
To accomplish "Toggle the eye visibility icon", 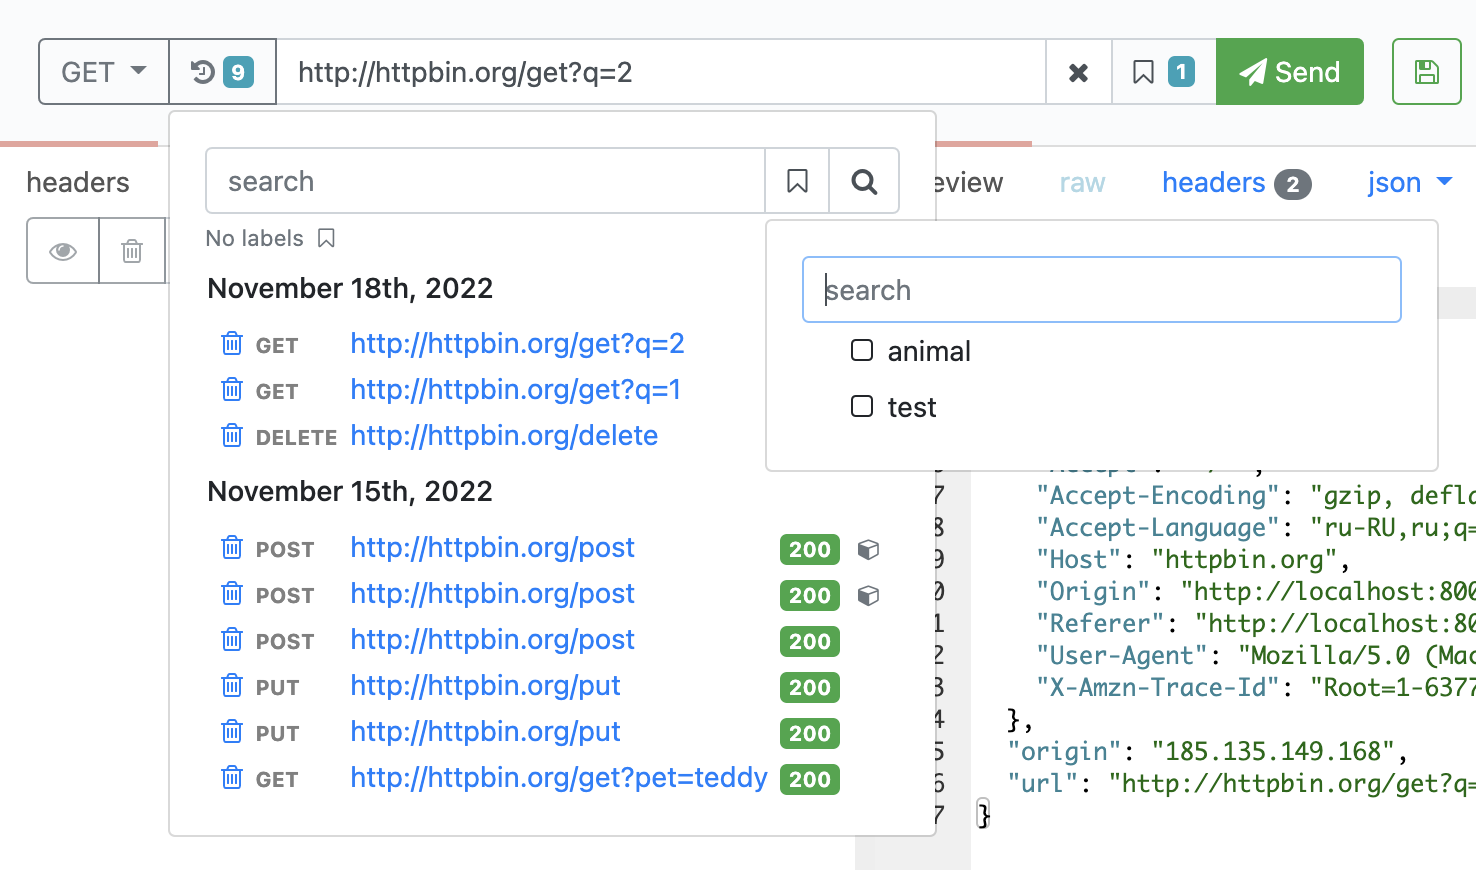I will tap(62, 251).
